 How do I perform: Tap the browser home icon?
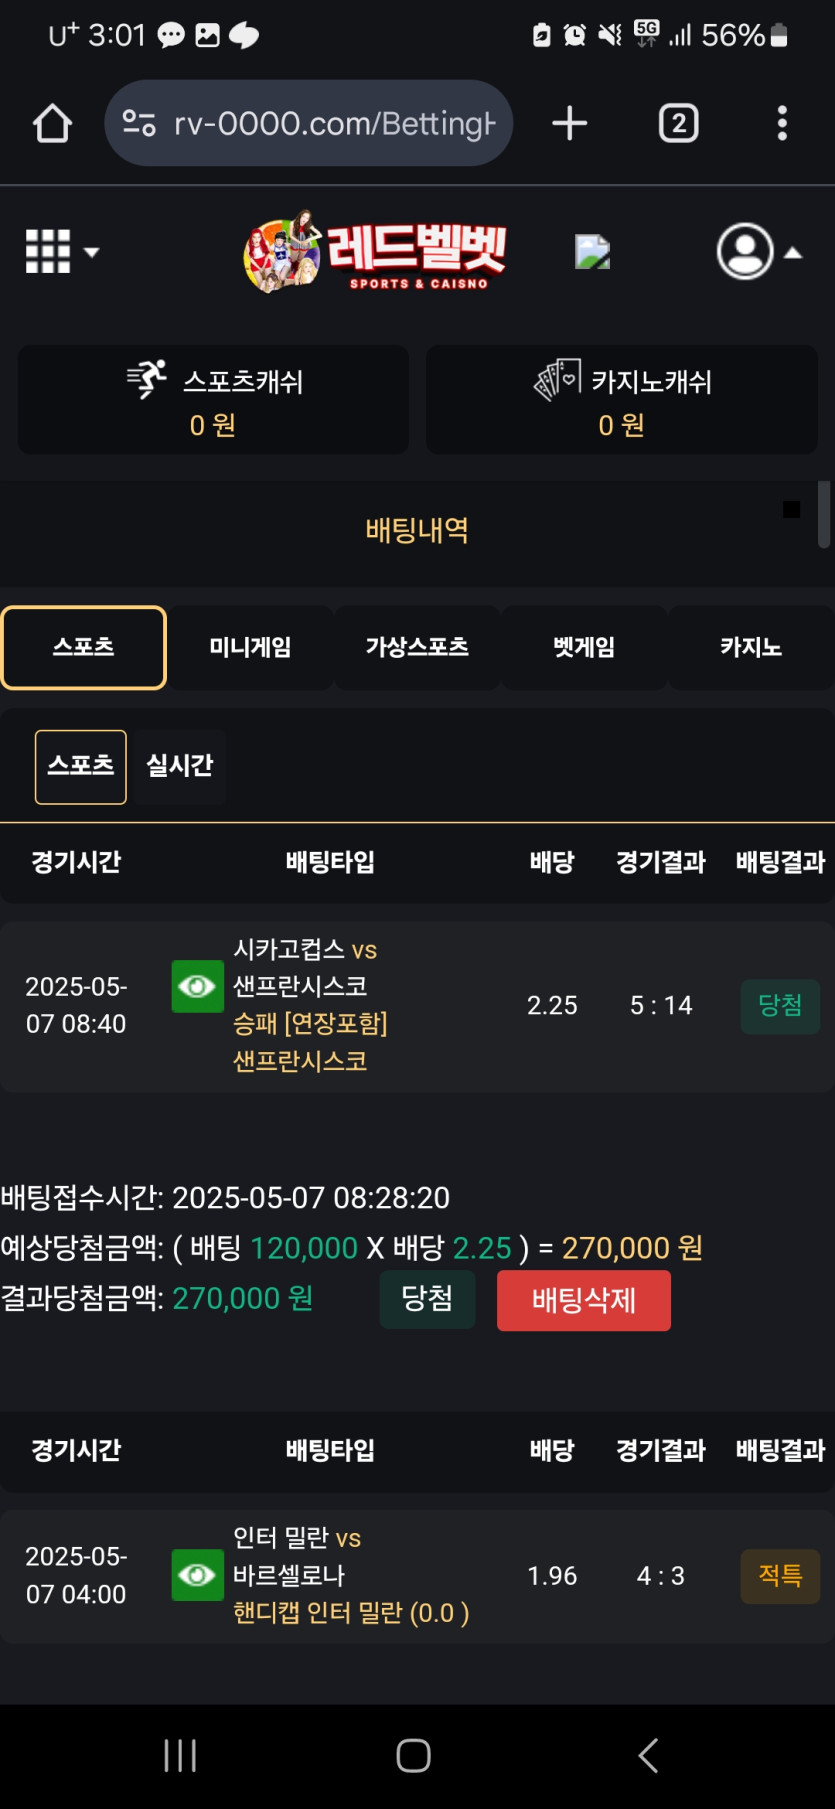(52, 124)
